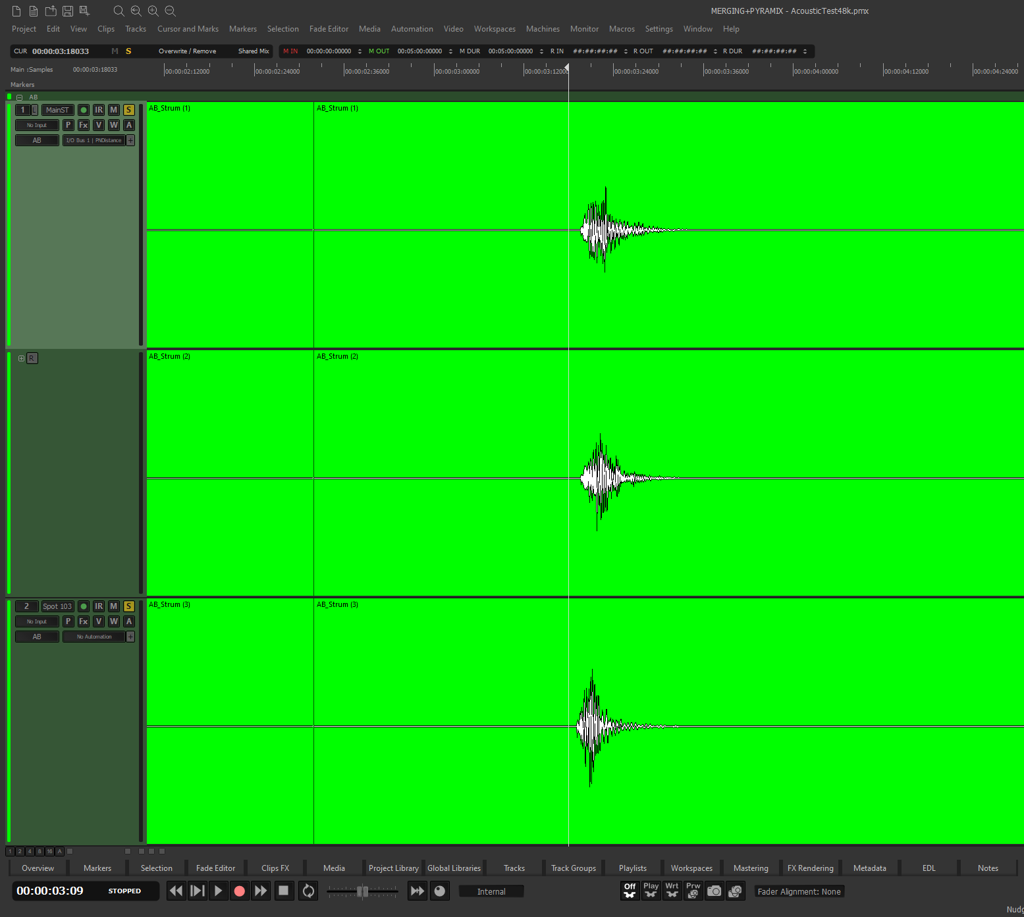Switch to the Project Library tab
The image size is (1024, 917).
click(x=393, y=868)
